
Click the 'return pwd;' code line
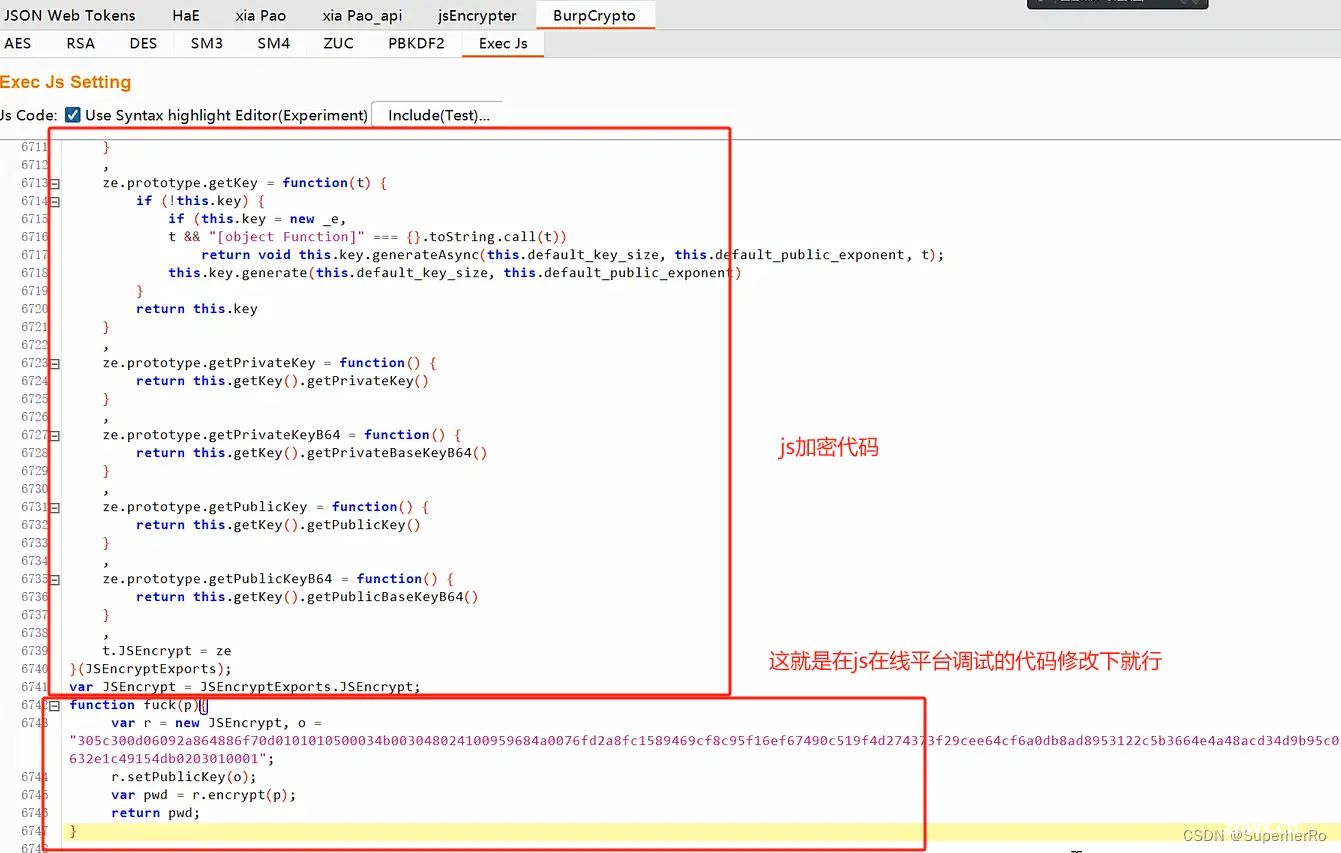coord(156,813)
